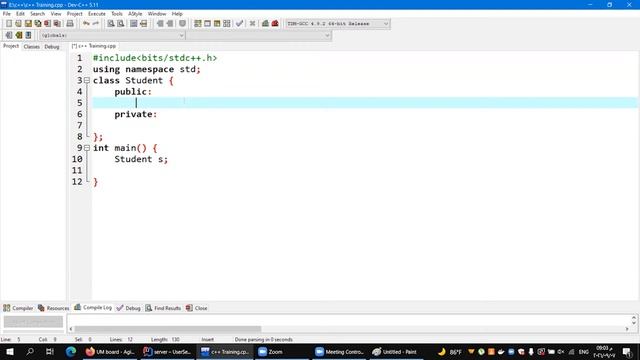Screen dimensions: 640x360
Task: Open the Help menu
Action: click(177, 14)
